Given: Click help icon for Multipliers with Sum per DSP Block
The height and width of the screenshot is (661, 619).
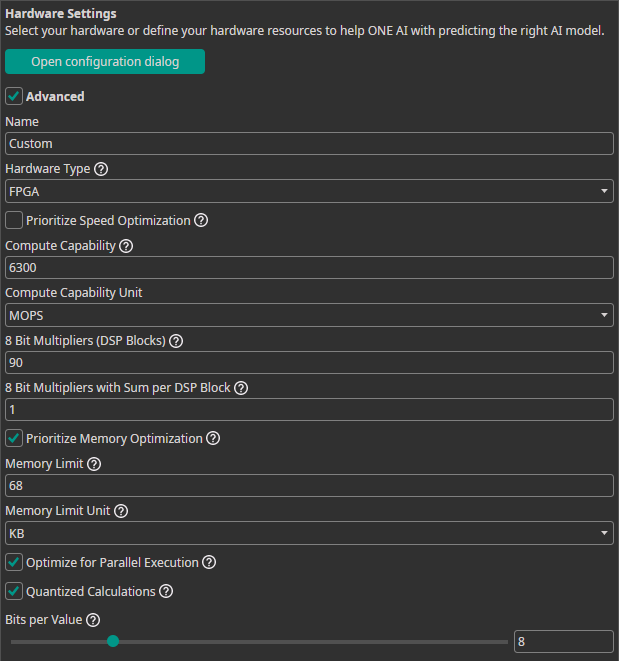Looking at the screenshot, I should click(x=240, y=388).
